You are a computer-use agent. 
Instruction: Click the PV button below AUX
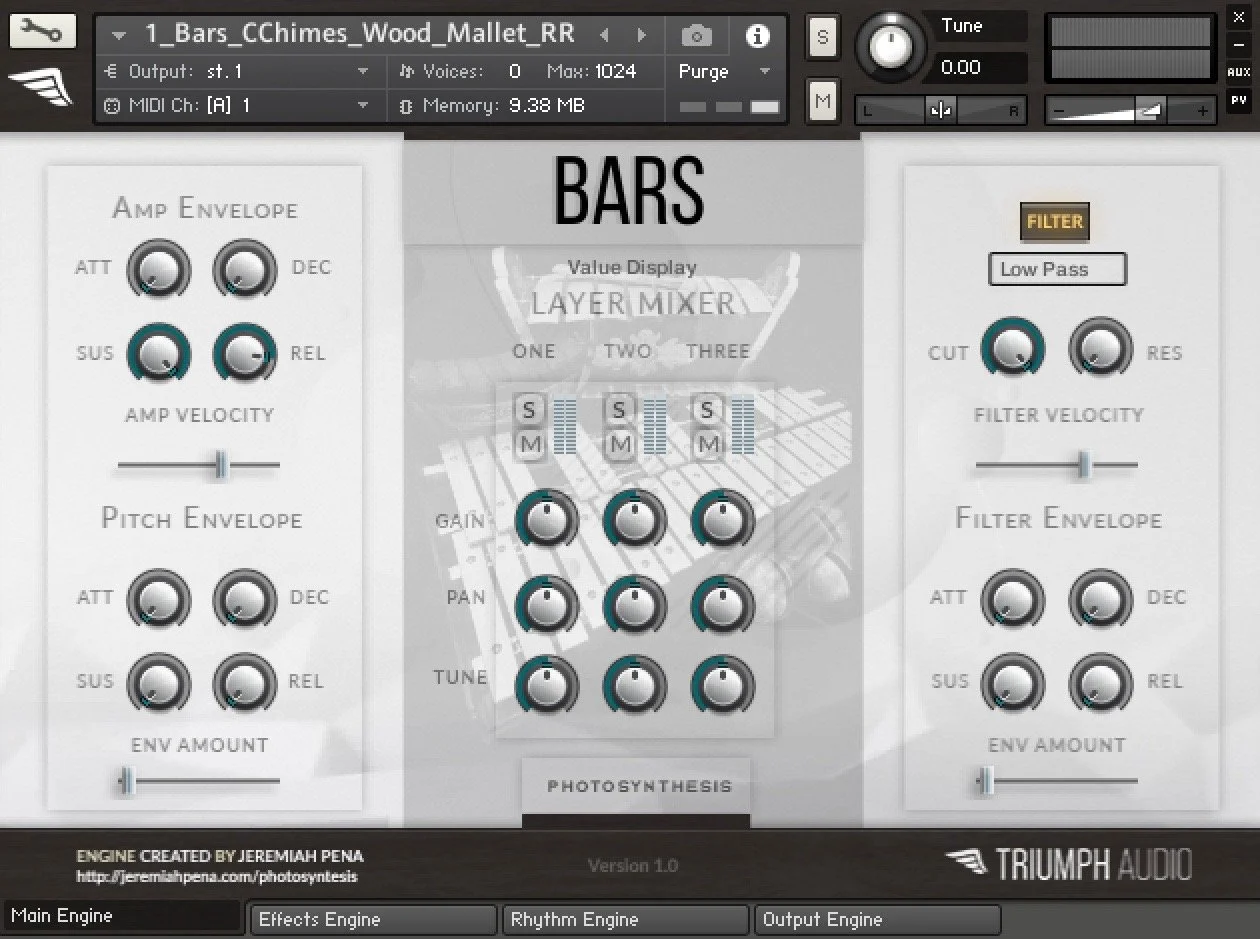pyautogui.click(x=1240, y=100)
